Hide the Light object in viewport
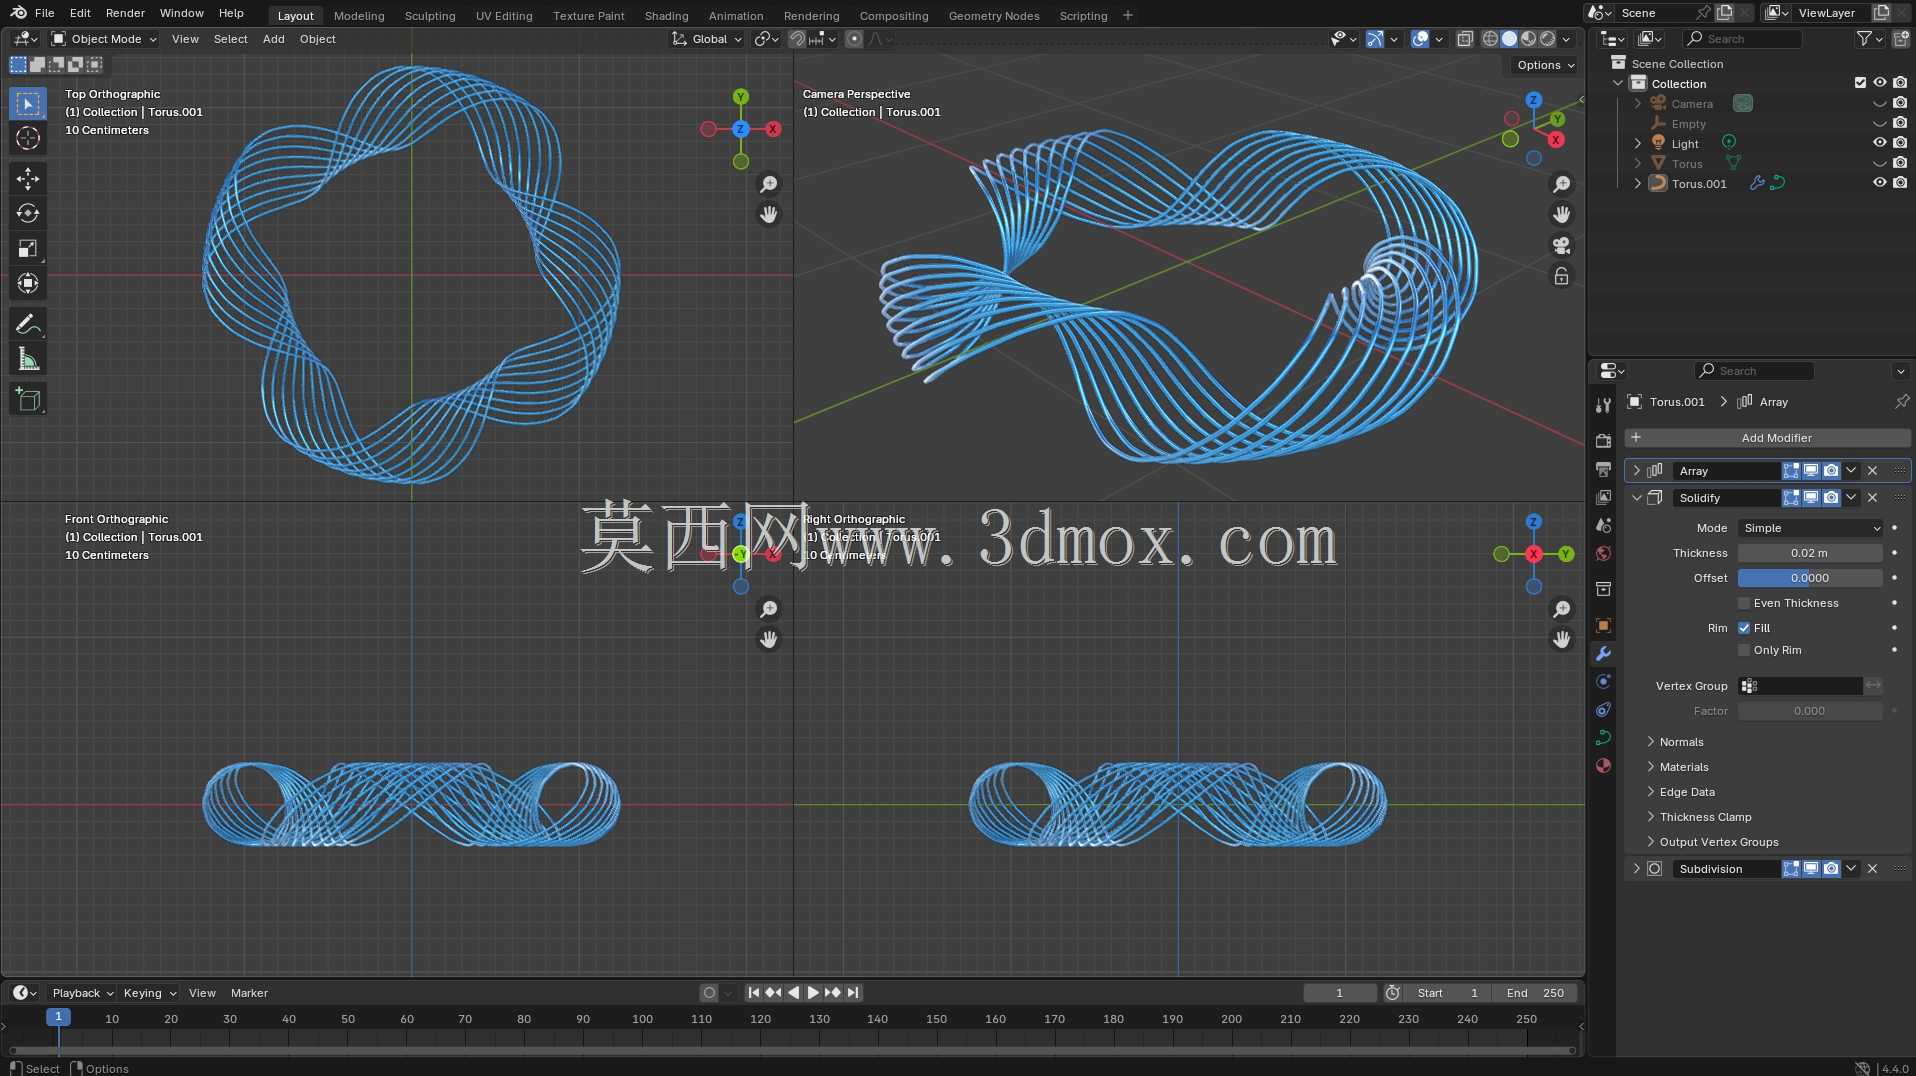This screenshot has width=1916, height=1076. [1880, 143]
